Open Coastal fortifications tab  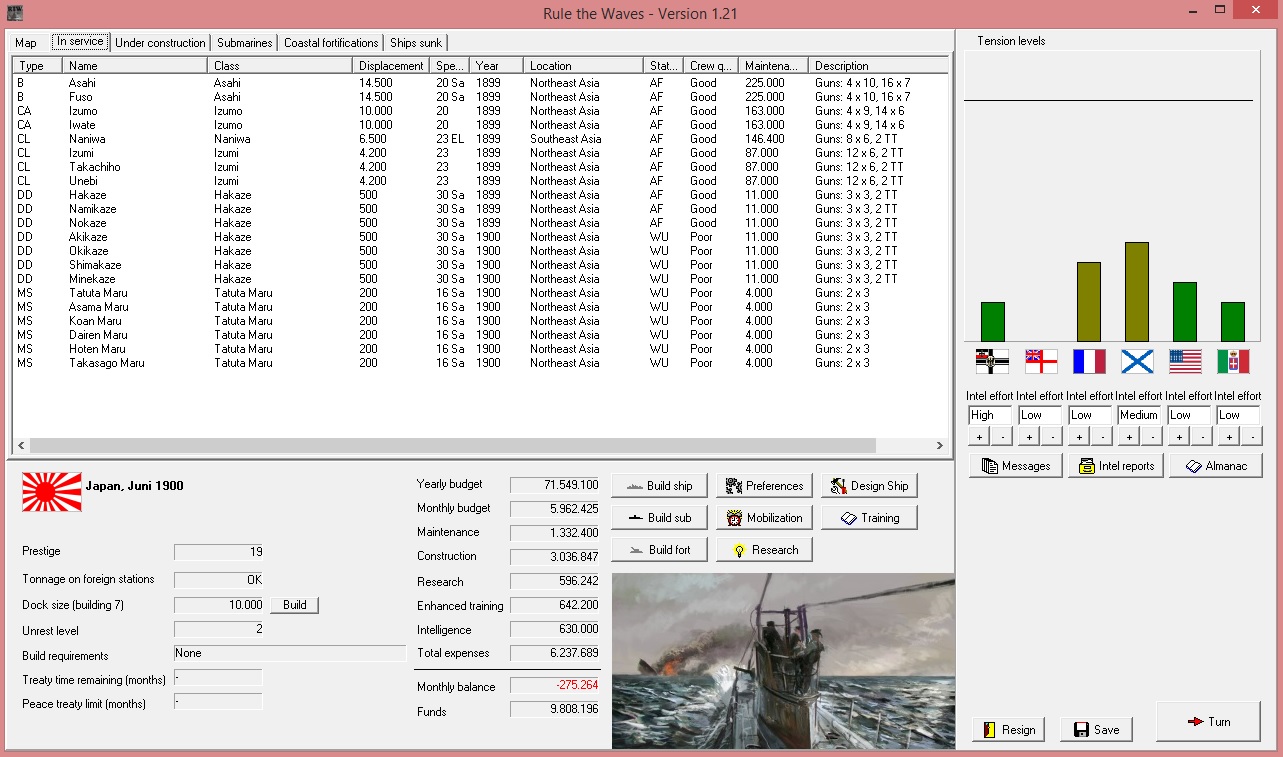(331, 43)
